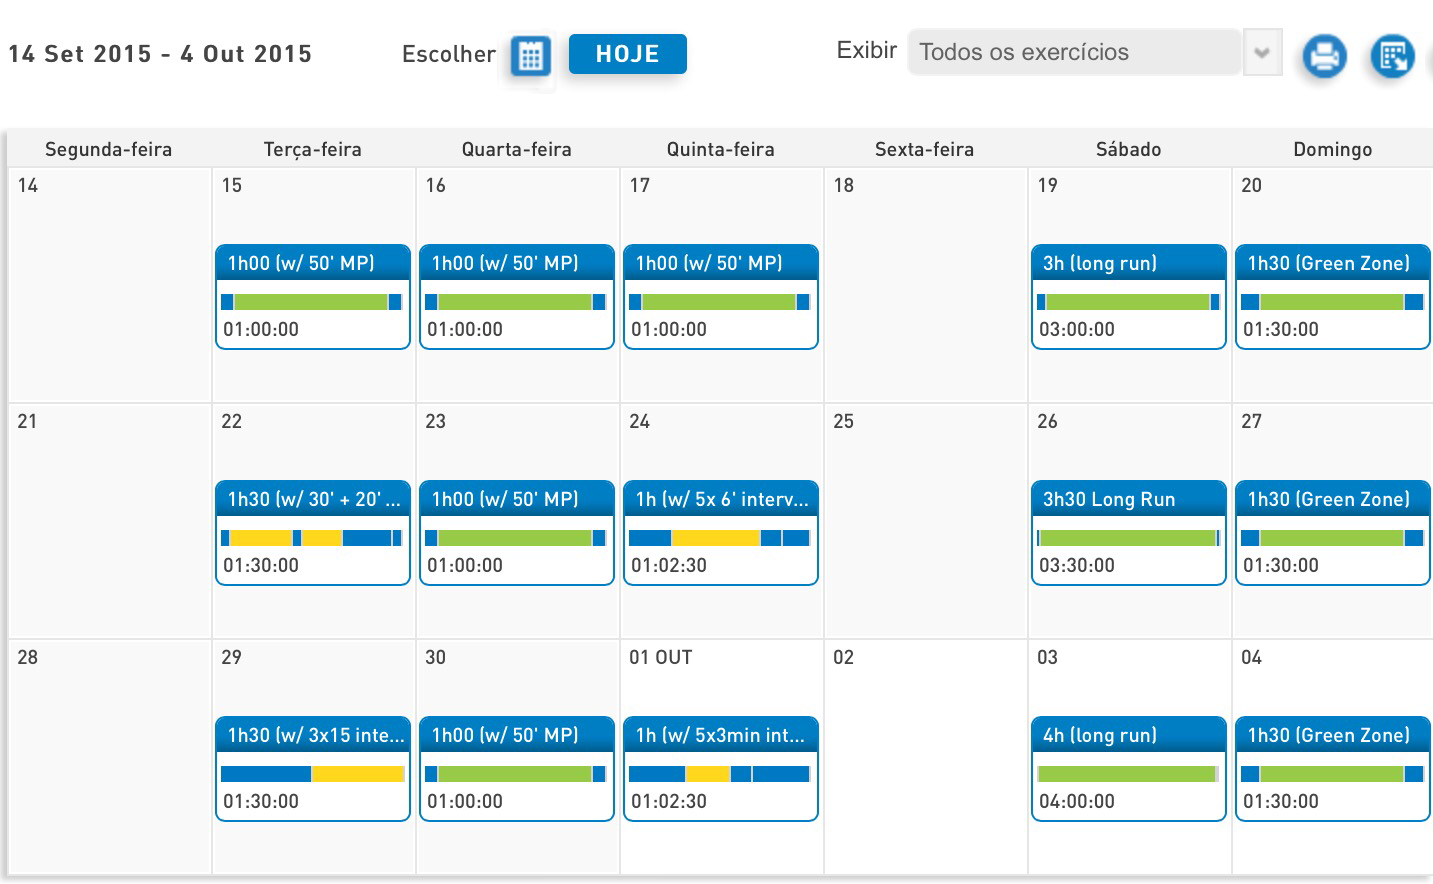Open 1h30 (Green Zone) workout on day 27
The width and height of the screenshot is (1433, 884).
[x=1332, y=500]
